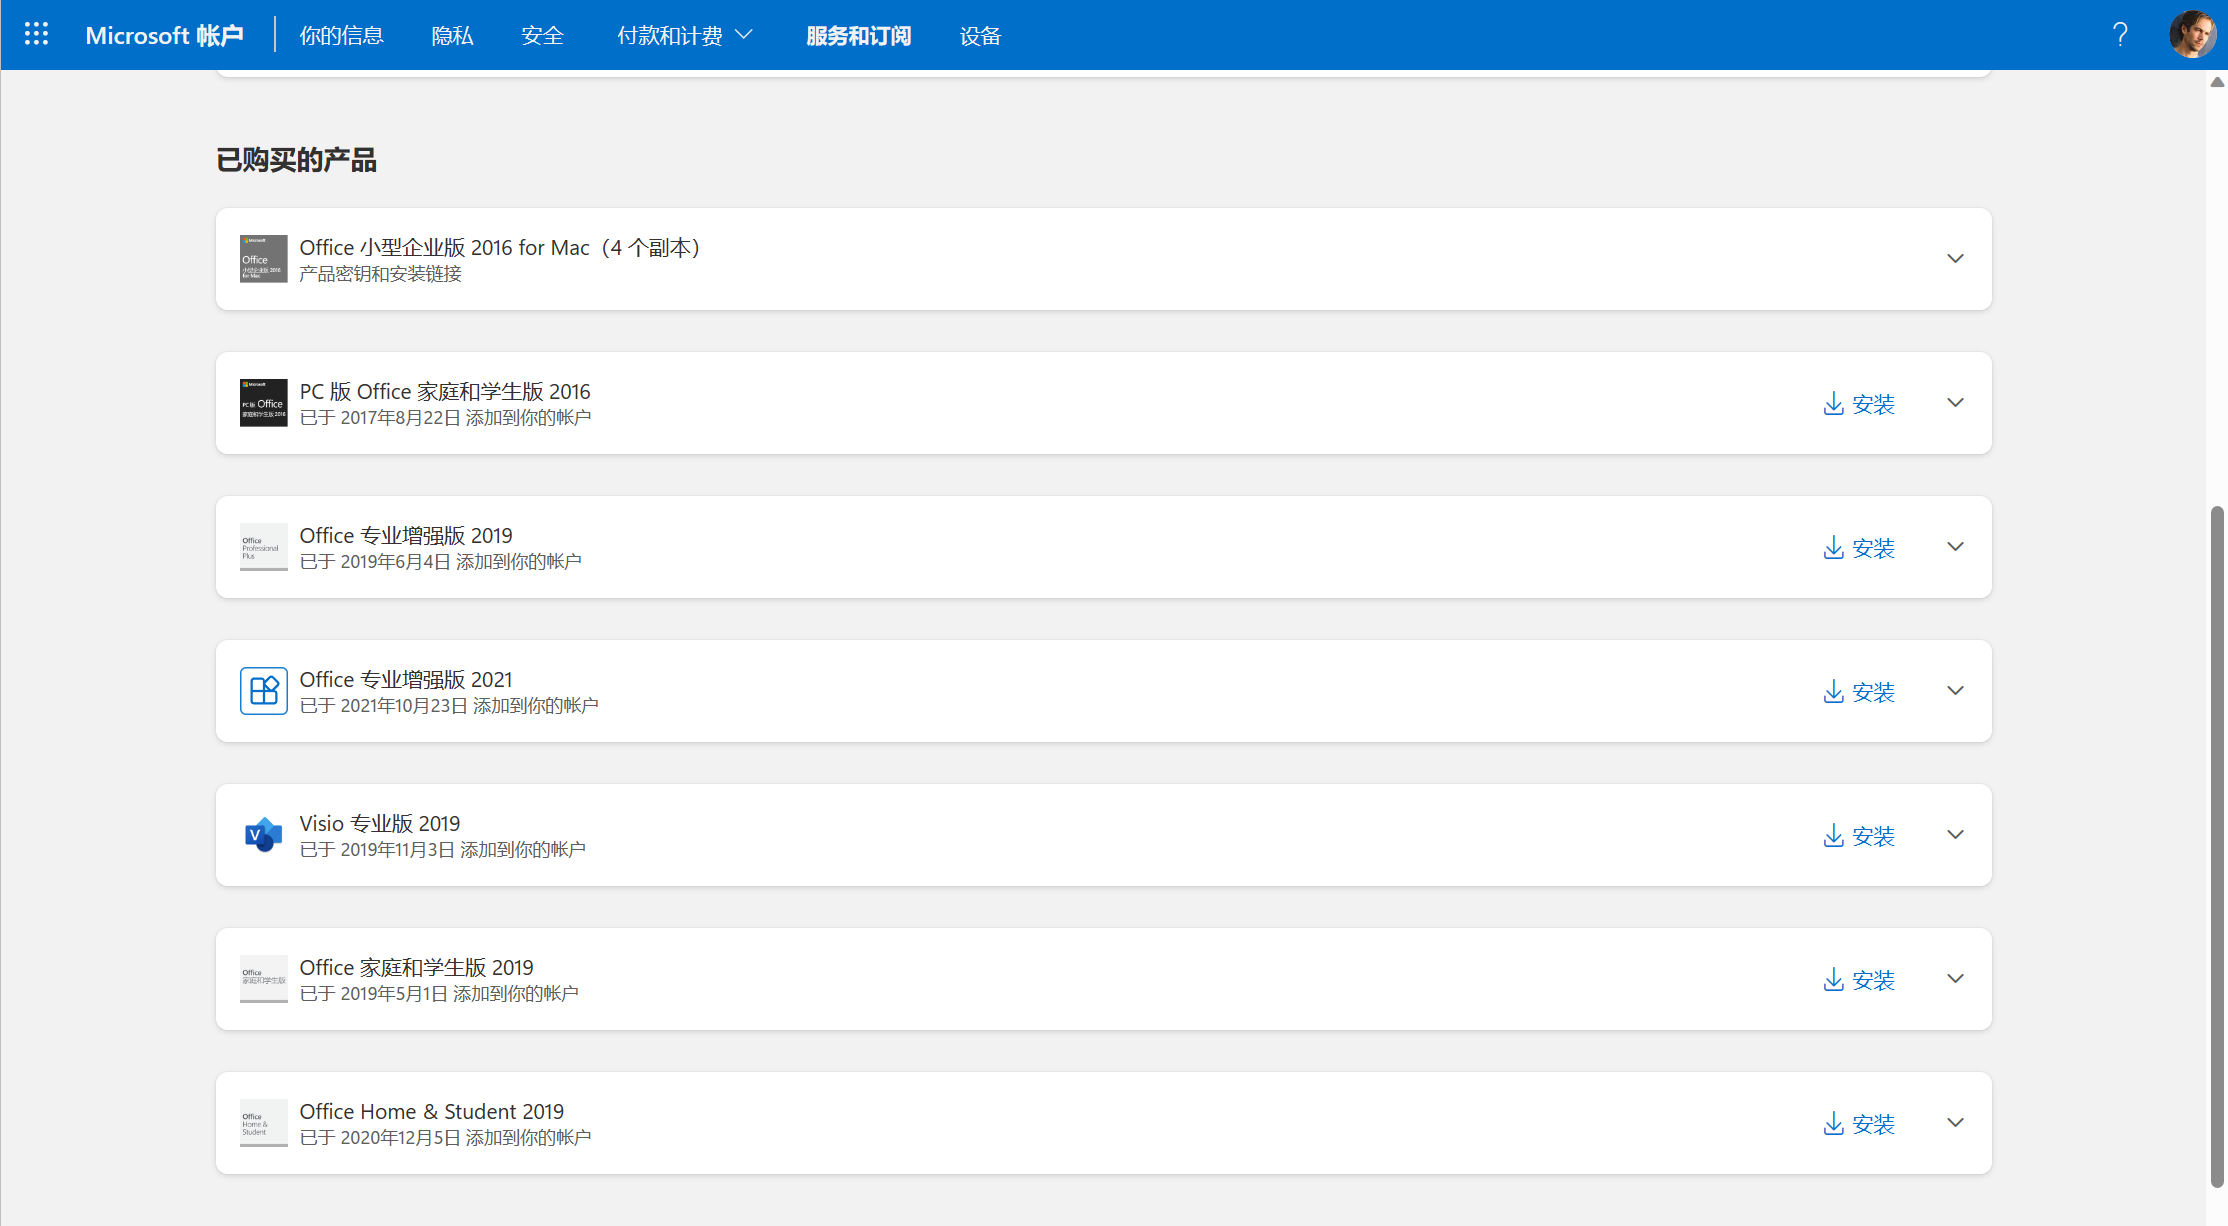Install Office 专业增强版 2019

pyautogui.click(x=1859, y=548)
